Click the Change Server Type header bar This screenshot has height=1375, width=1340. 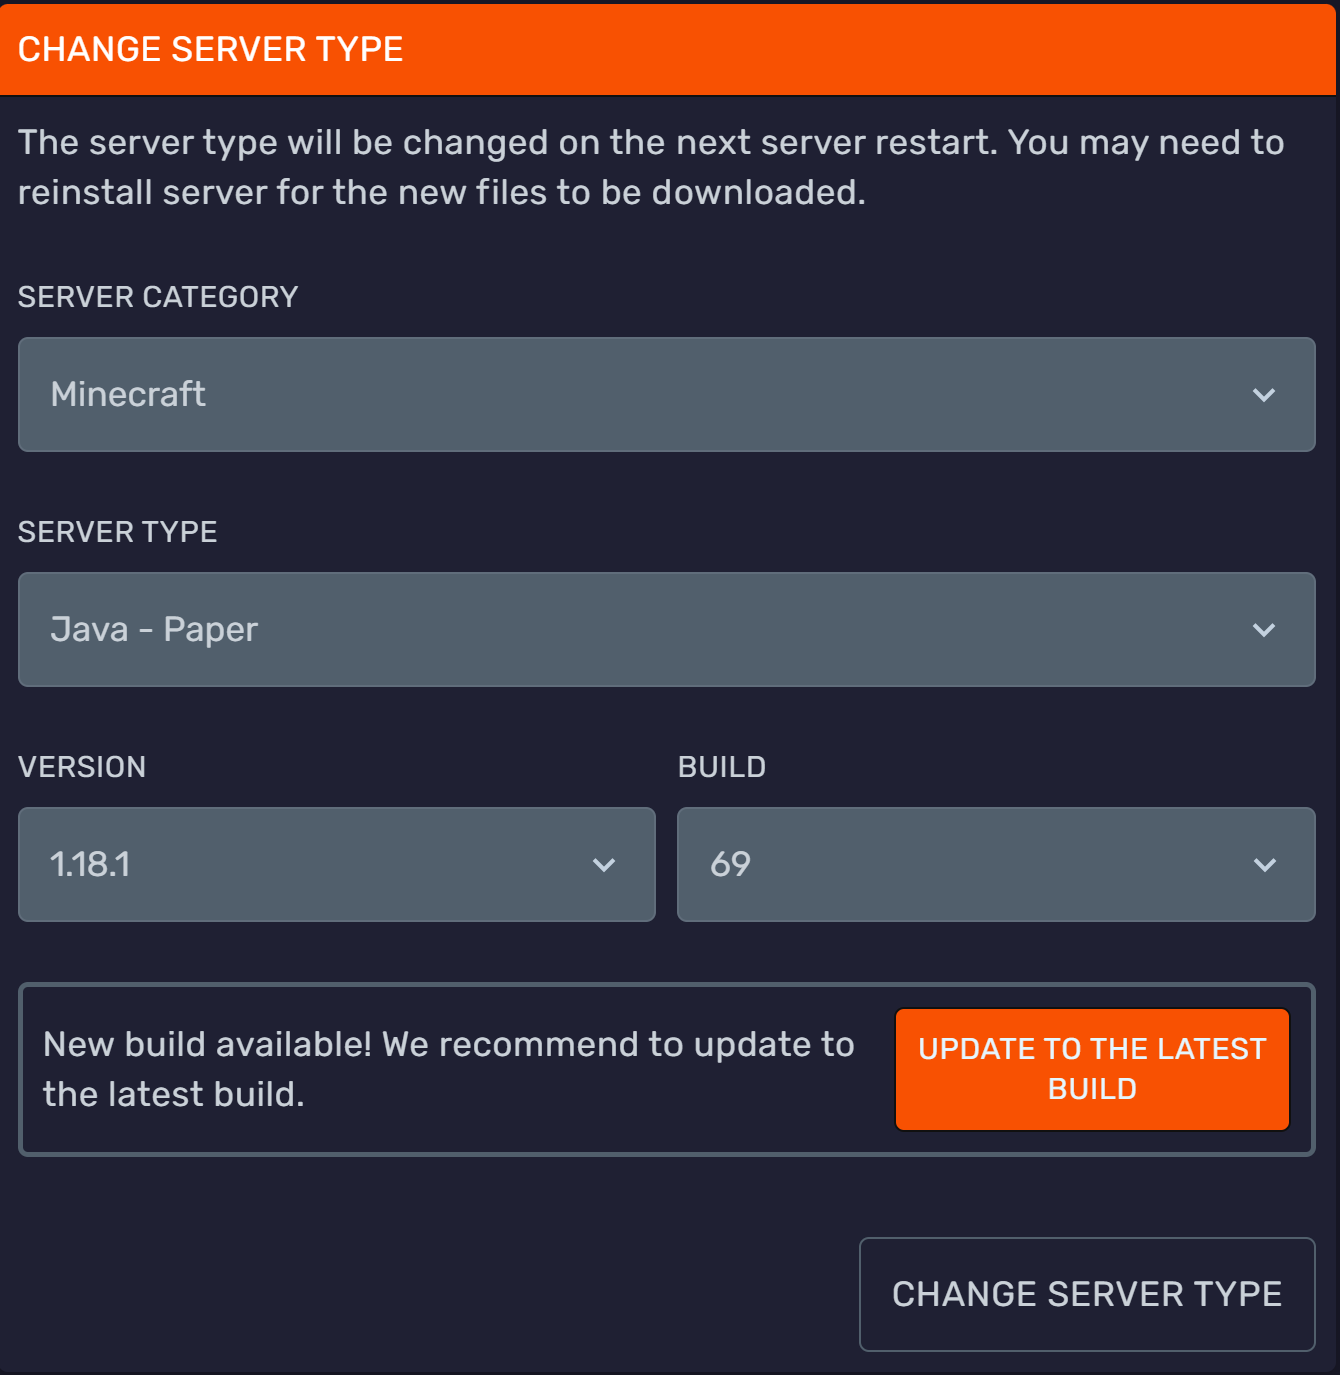point(670,48)
